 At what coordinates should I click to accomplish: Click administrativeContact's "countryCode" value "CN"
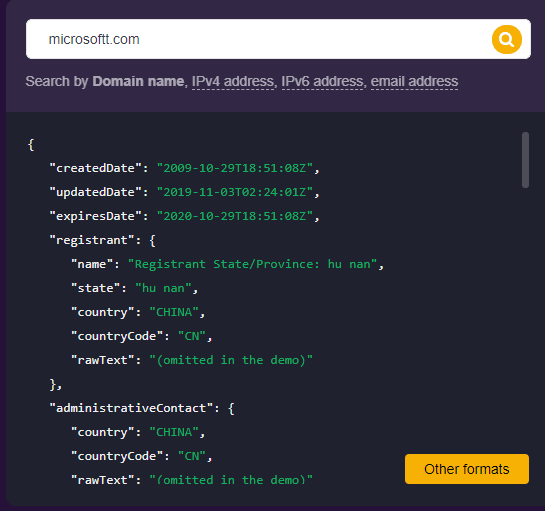click(192, 456)
